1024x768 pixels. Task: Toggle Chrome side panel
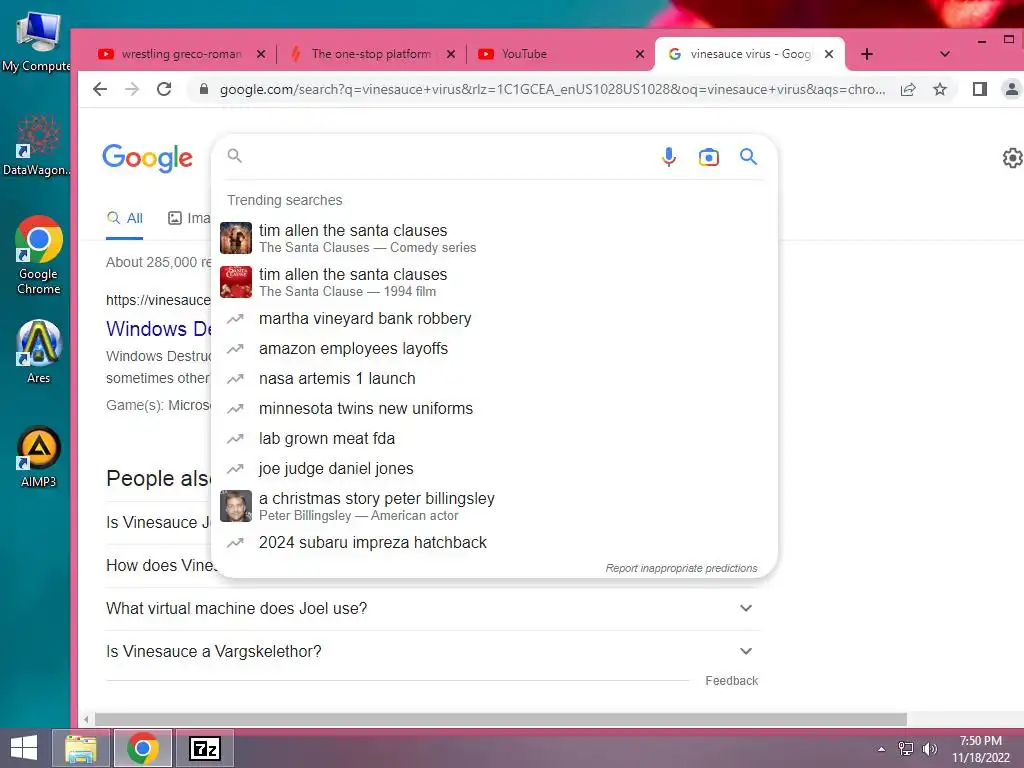pos(980,89)
